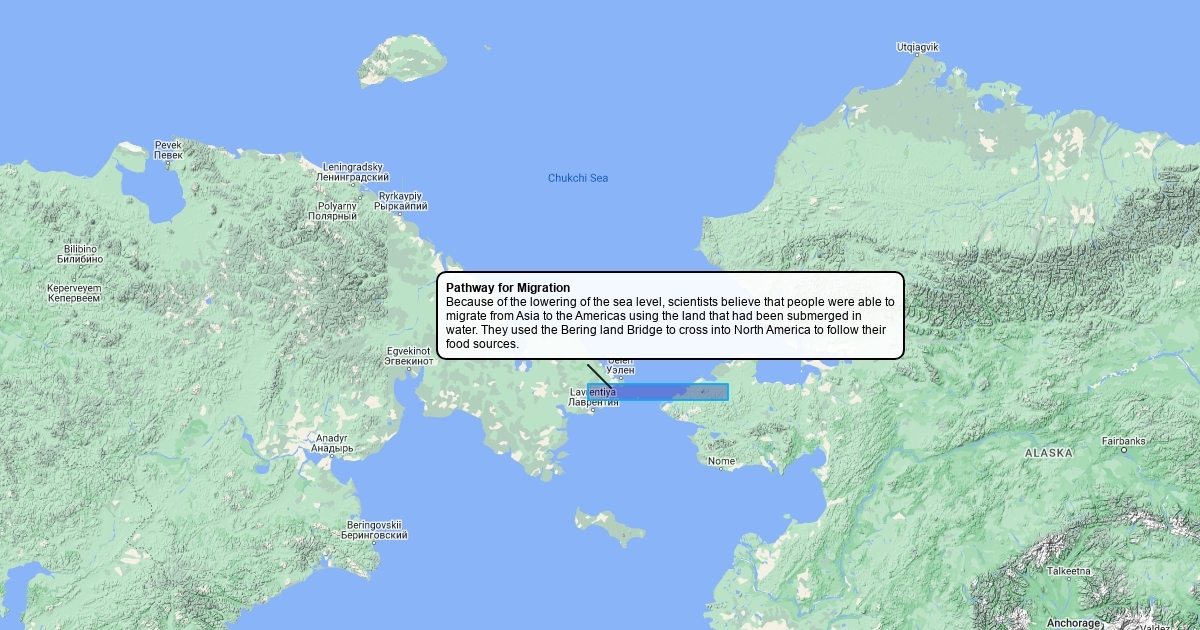Click the ALASKA state label
The width and height of the screenshot is (1200, 630).
click(1048, 453)
